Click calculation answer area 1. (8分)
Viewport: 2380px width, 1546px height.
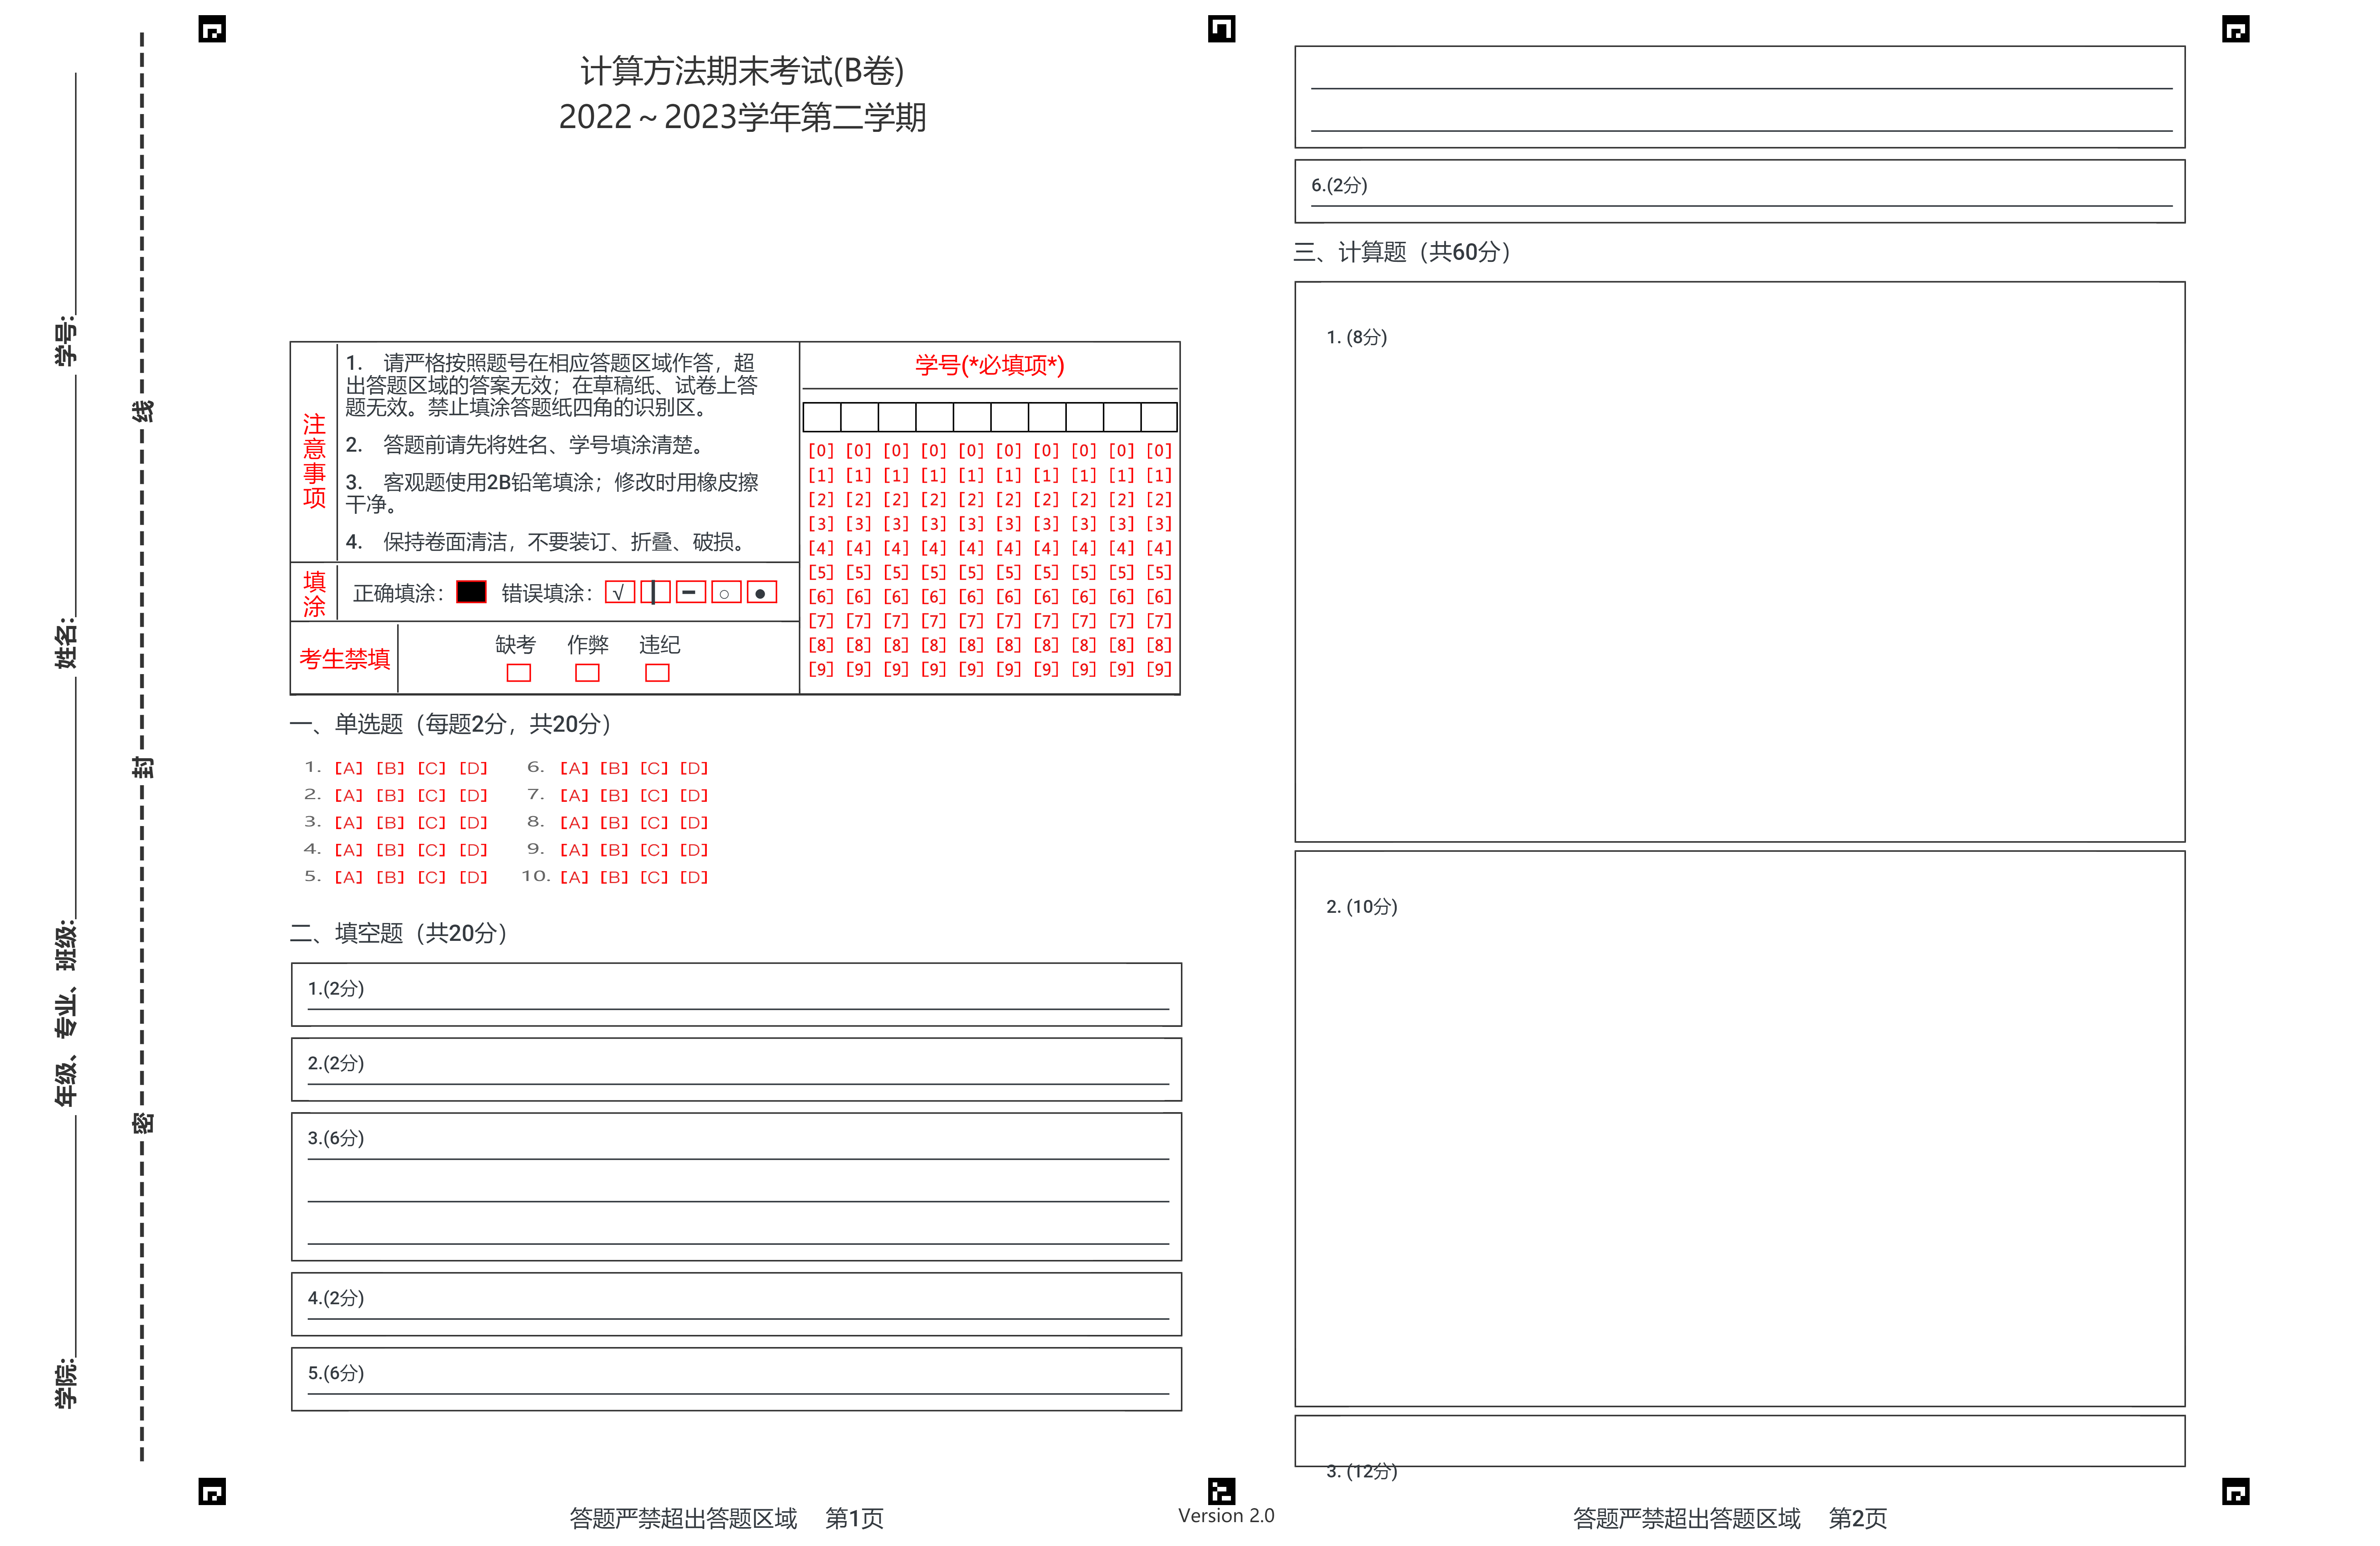1740,562
